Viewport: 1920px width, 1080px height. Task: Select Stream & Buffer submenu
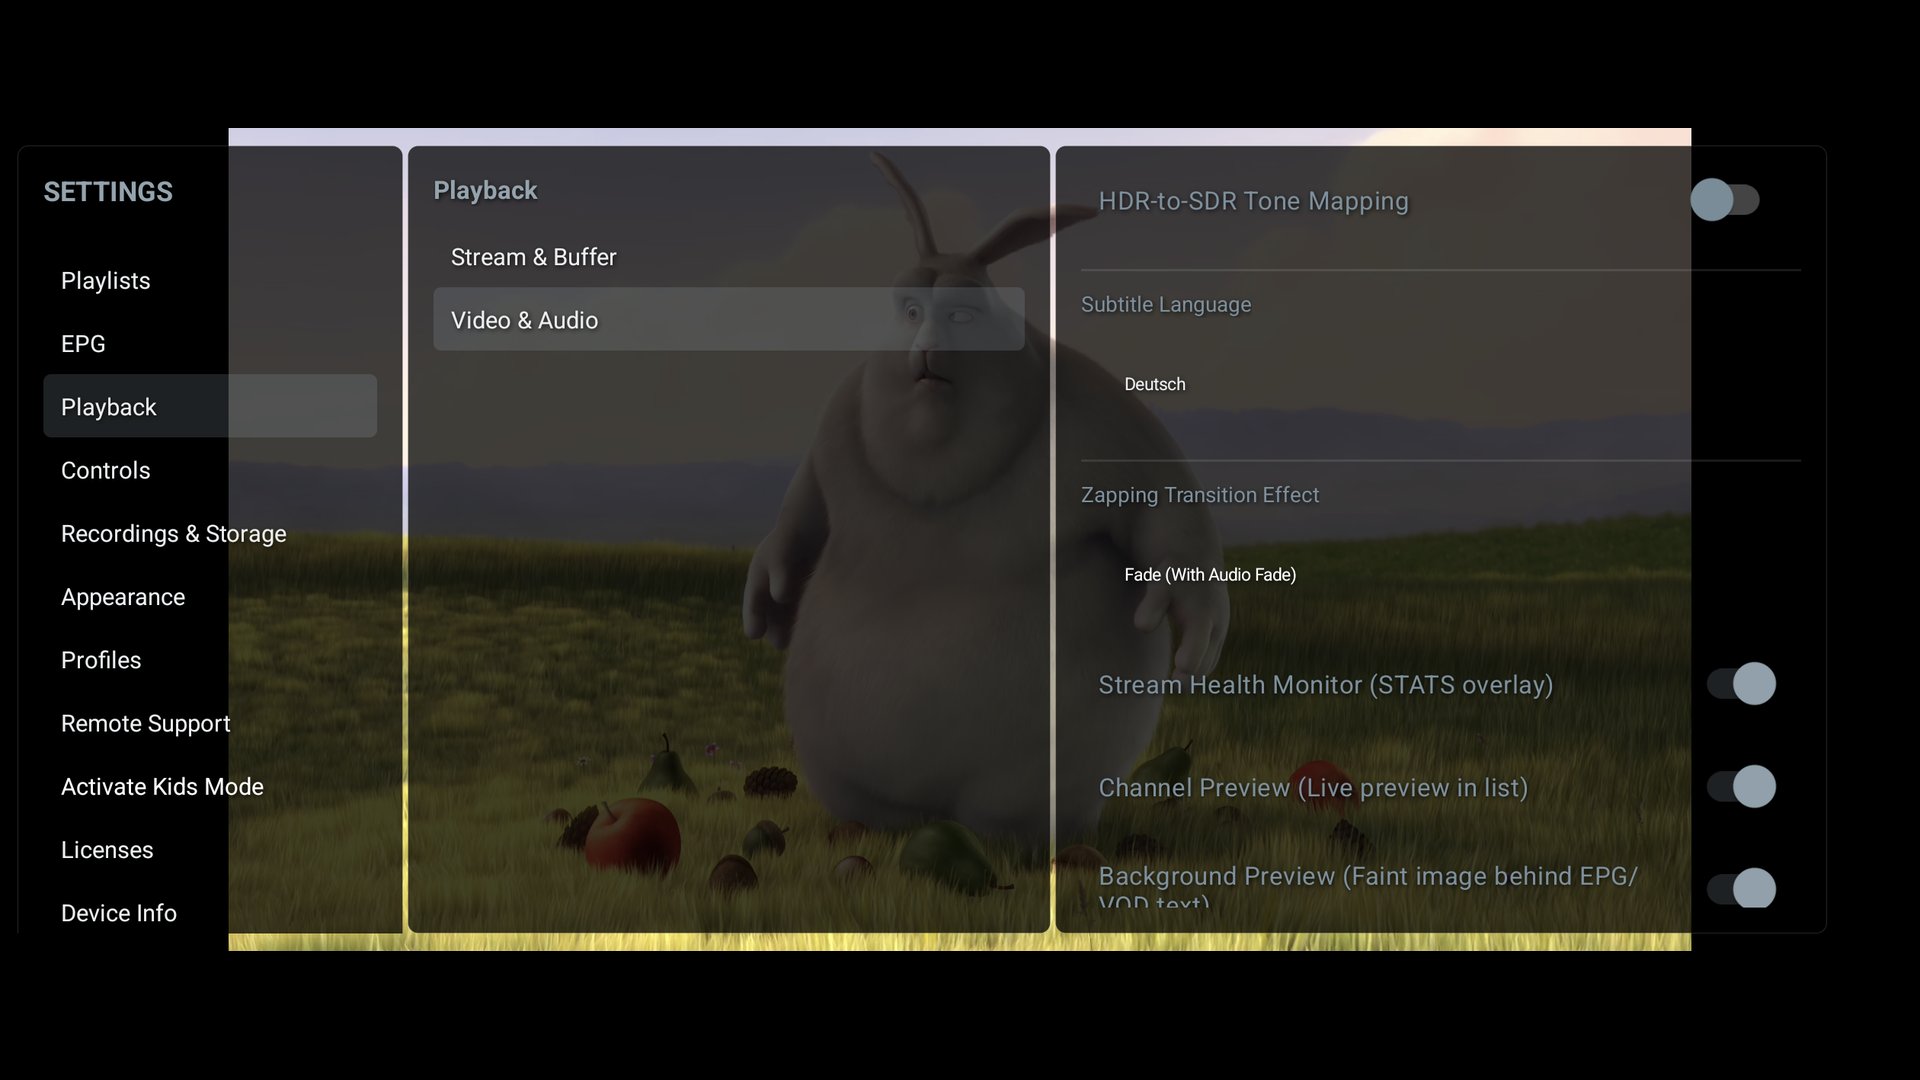(x=729, y=257)
